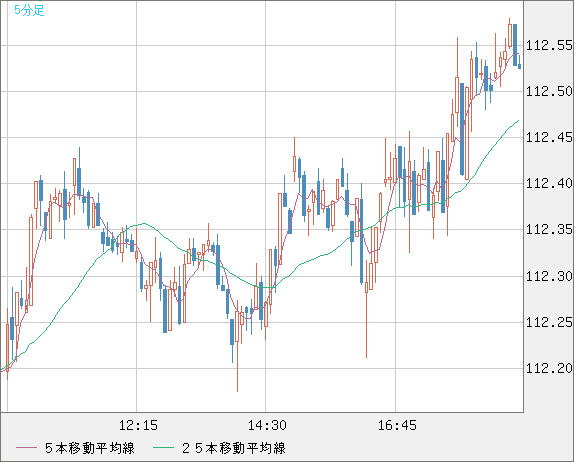
Task: Click the 14:30 time axis label
Action: tap(267, 425)
